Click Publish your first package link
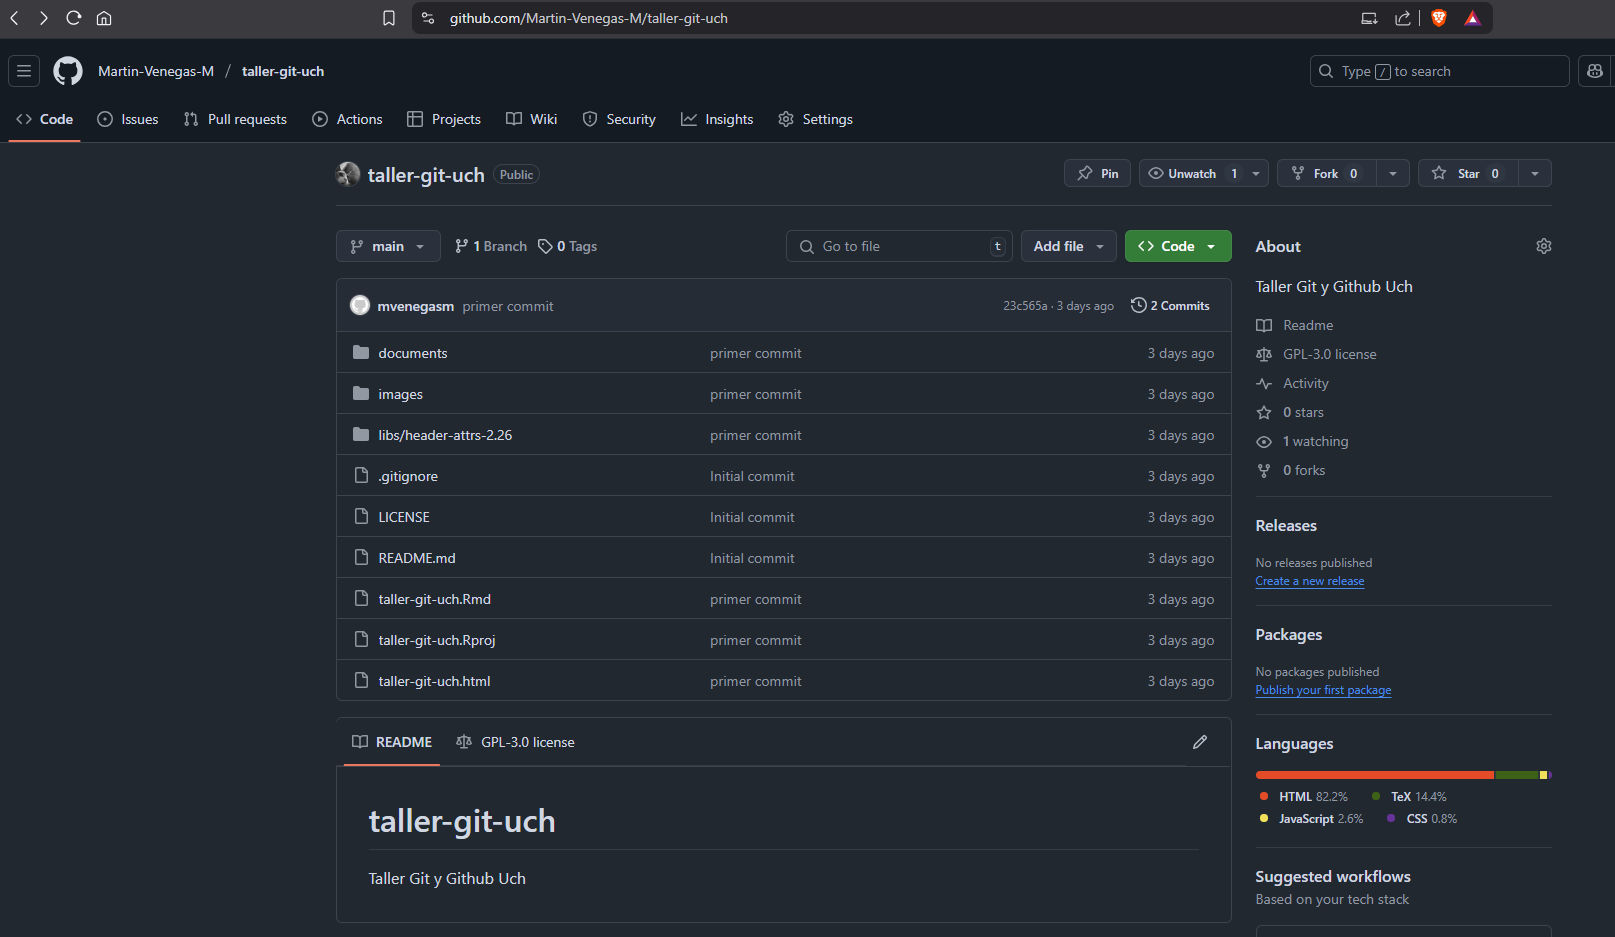 click(1324, 690)
